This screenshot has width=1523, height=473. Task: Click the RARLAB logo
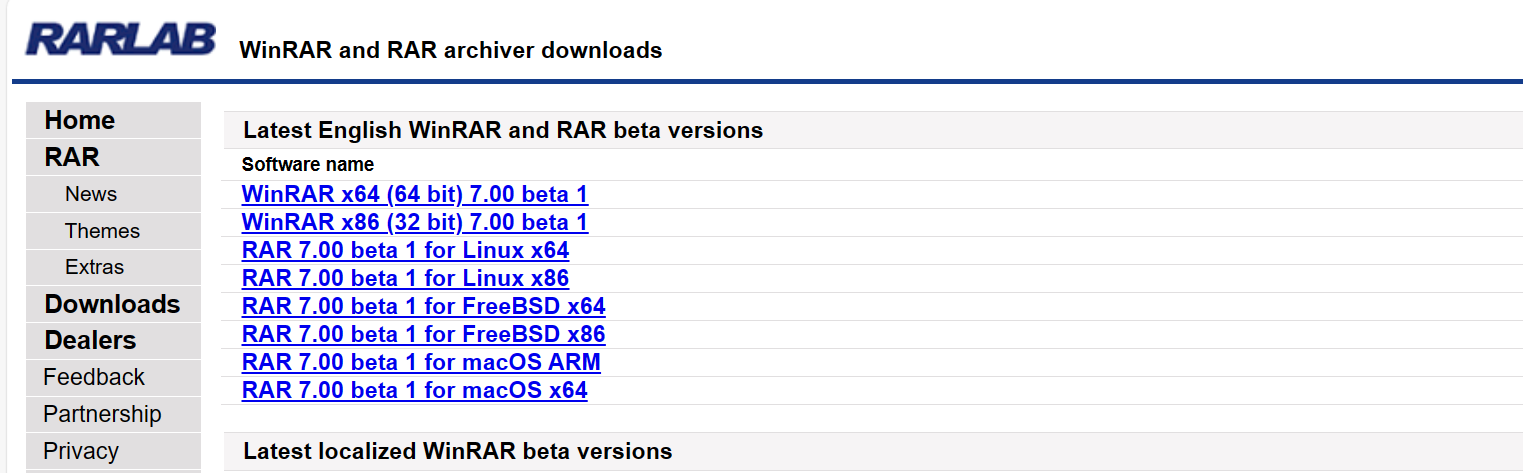(x=120, y=39)
